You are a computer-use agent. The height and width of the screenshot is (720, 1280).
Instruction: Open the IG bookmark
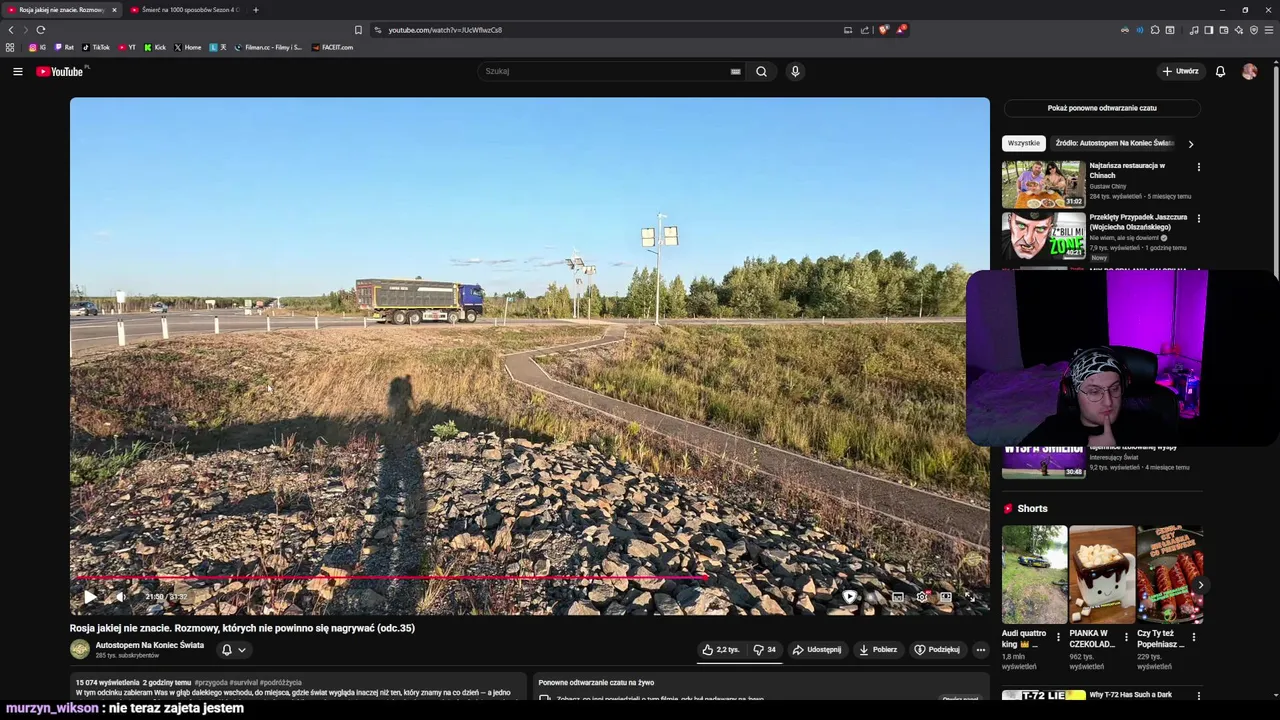tap(37, 47)
